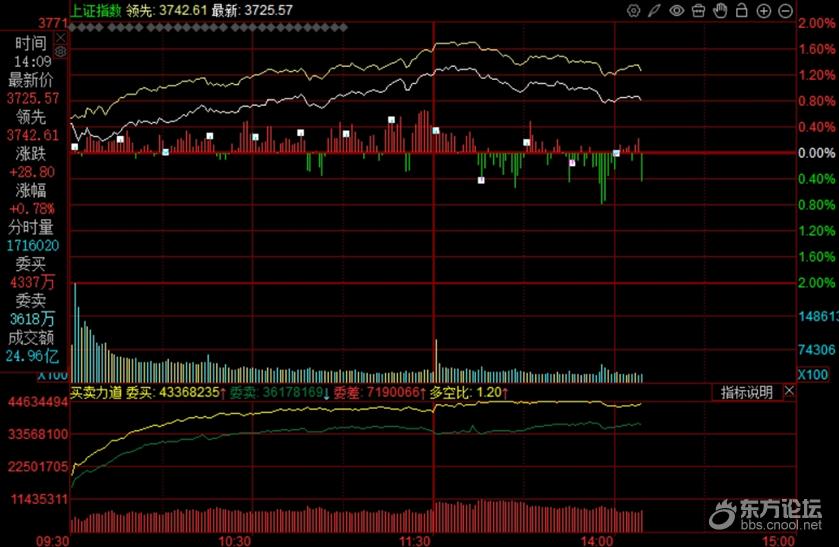
Task: Click green 0.80% axis label
Action: tap(817, 205)
